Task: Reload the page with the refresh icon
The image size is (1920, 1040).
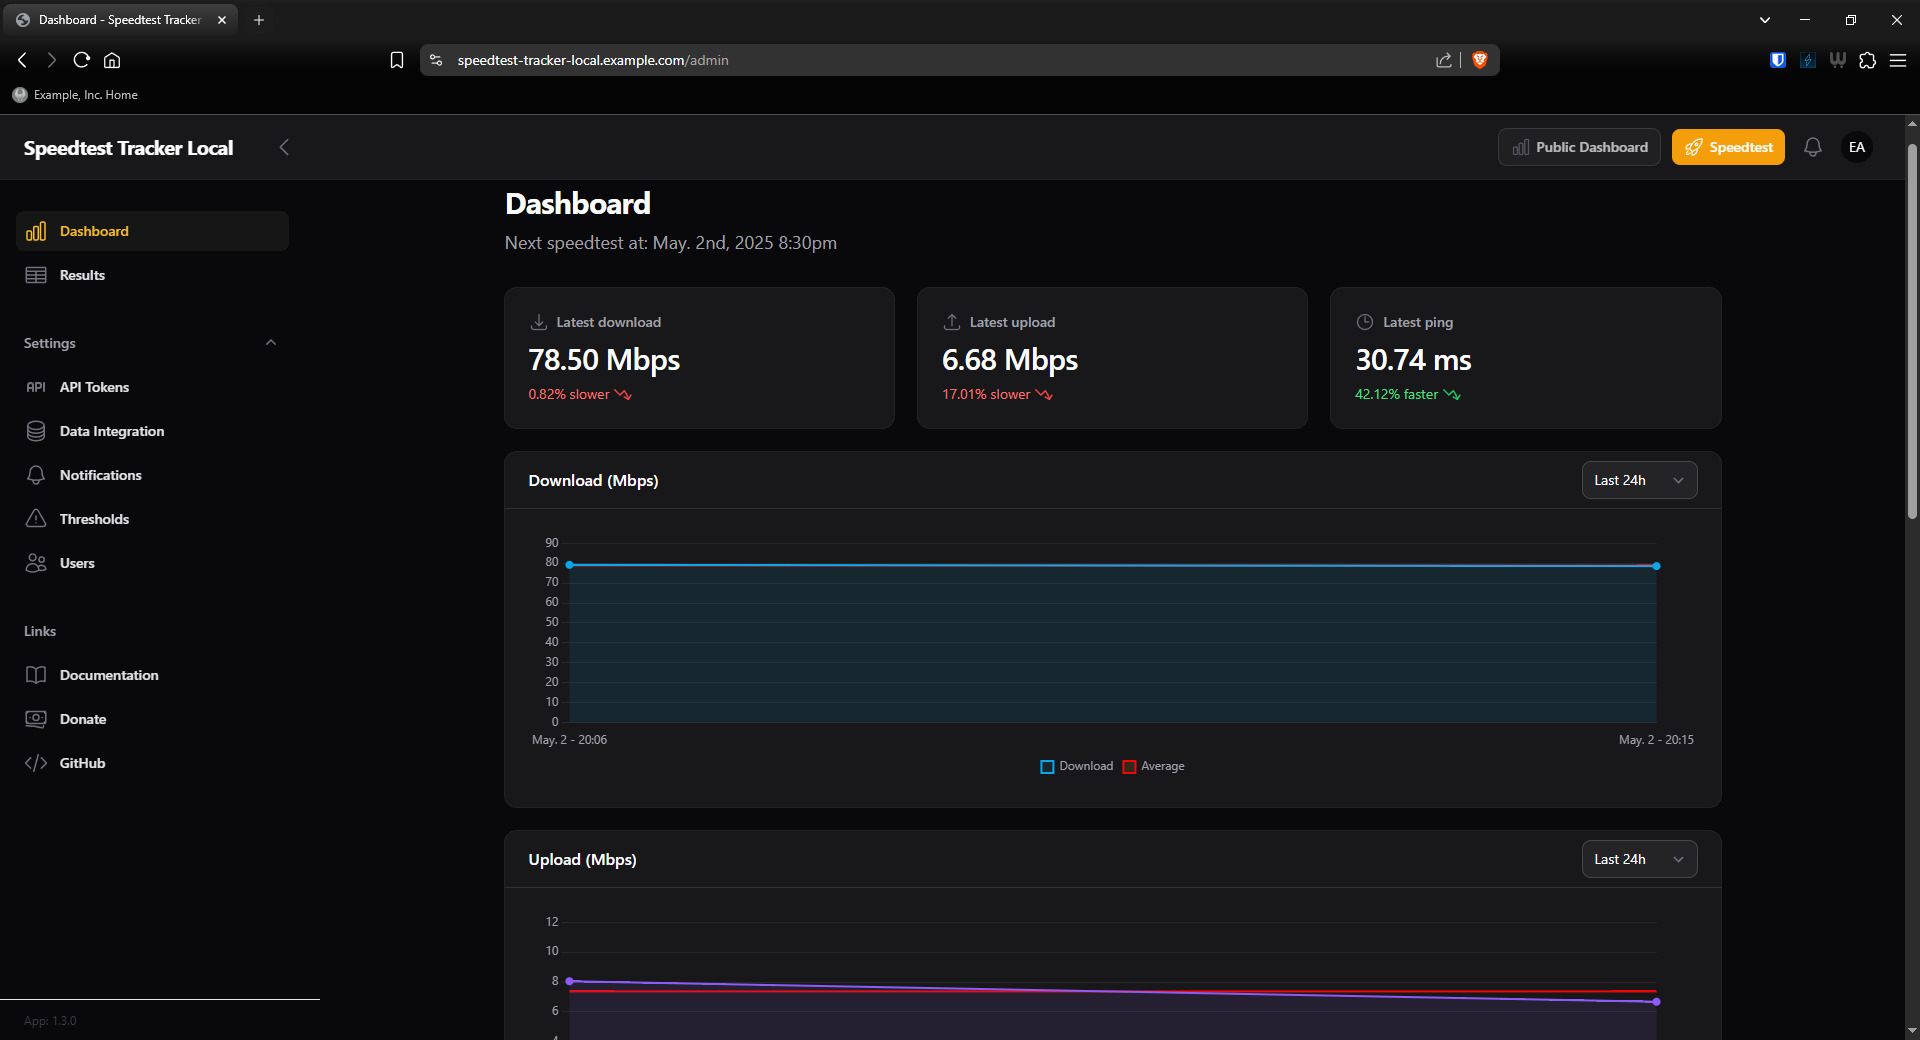Action: (82, 60)
